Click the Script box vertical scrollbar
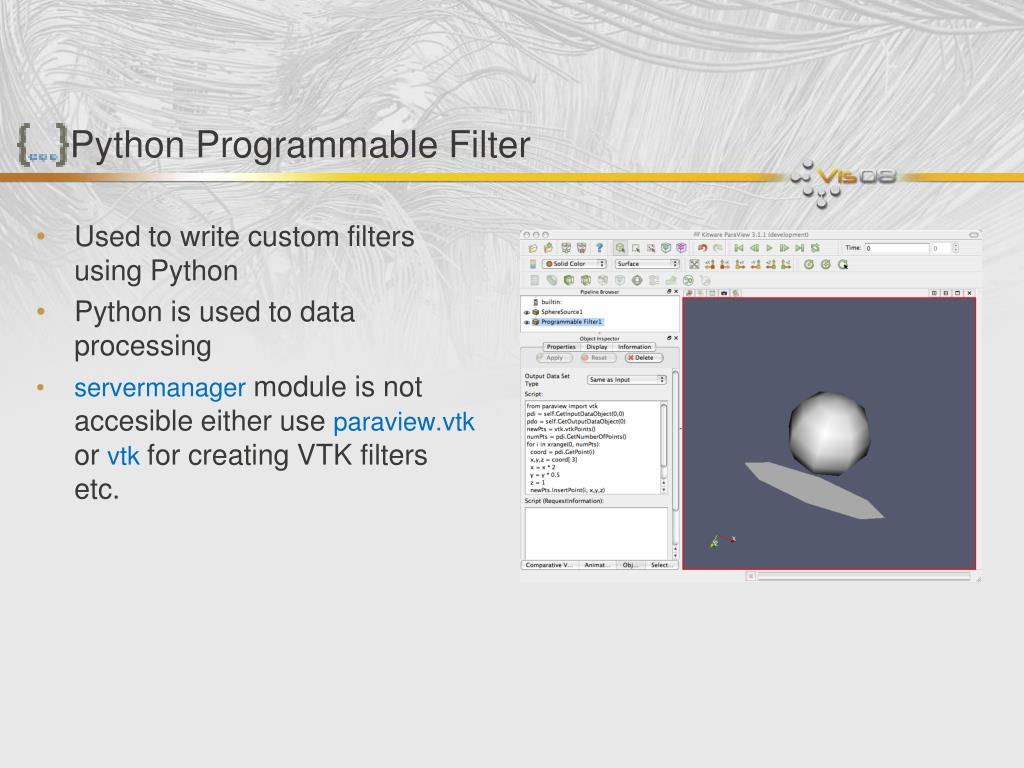Image resolution: width=1024 pixels, height=768 pixels. coord(664,448)
